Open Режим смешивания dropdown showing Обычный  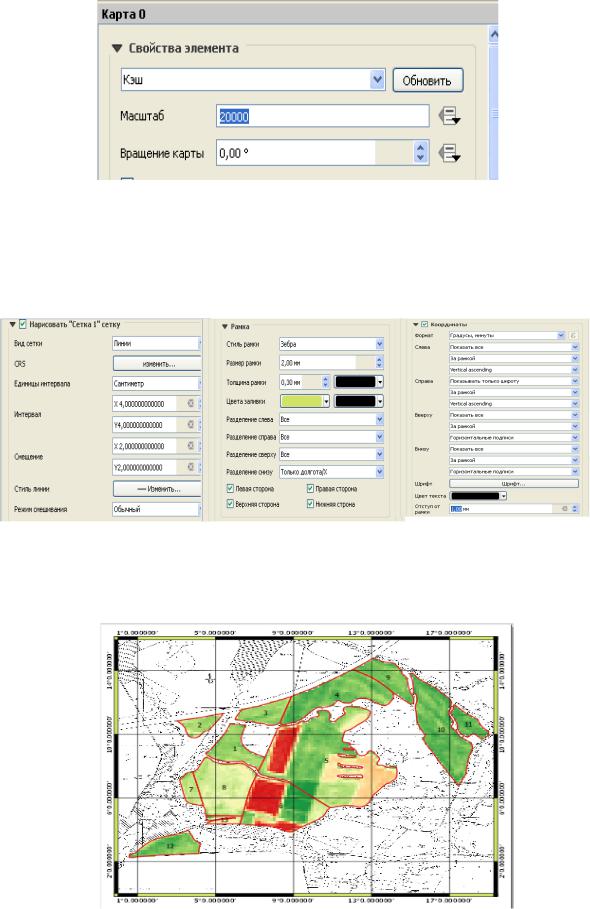click(156, 509)
